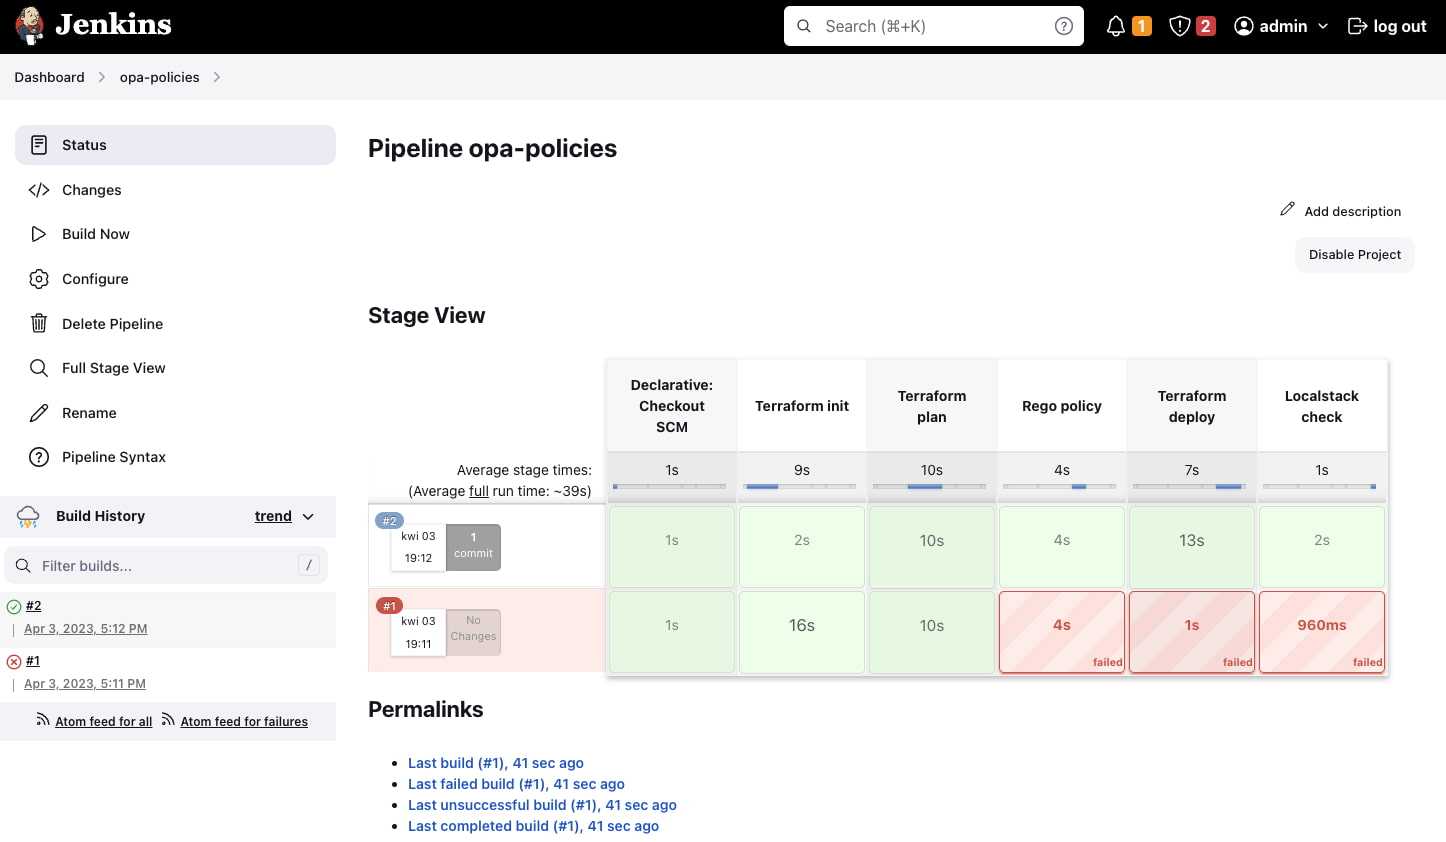1446x842 pixels.
Task: Click the Disable Project button
Action: [1354, 254]
